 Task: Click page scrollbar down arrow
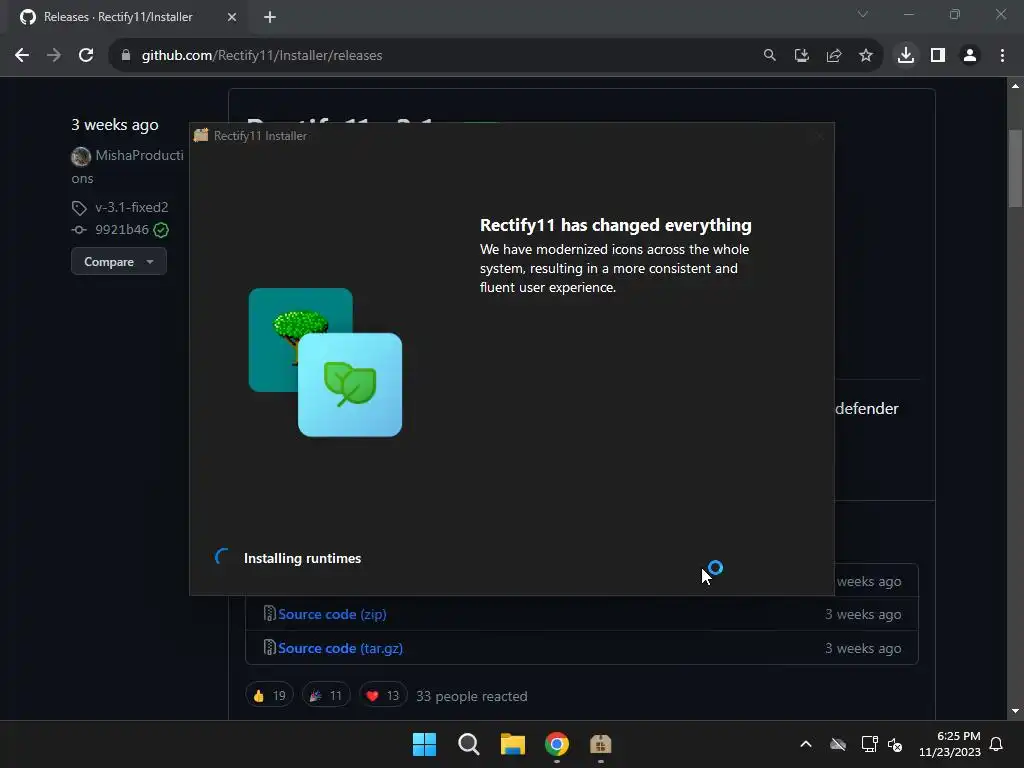[x=1015, y=711]
